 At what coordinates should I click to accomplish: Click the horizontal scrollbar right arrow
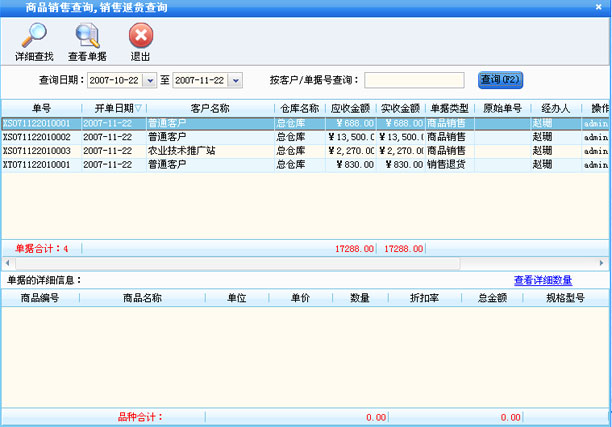click(605, 262)
